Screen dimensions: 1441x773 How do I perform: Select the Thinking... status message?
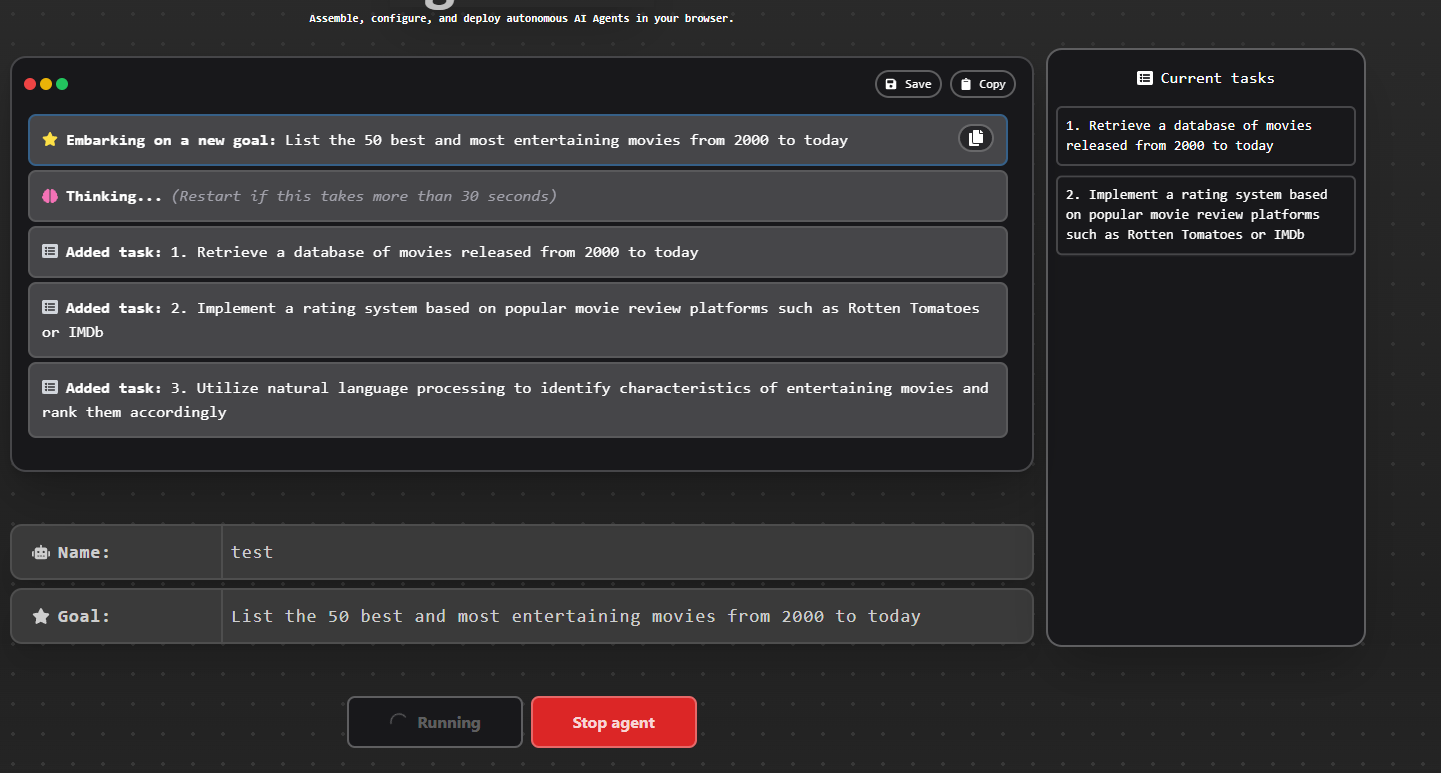pos(518,196)
